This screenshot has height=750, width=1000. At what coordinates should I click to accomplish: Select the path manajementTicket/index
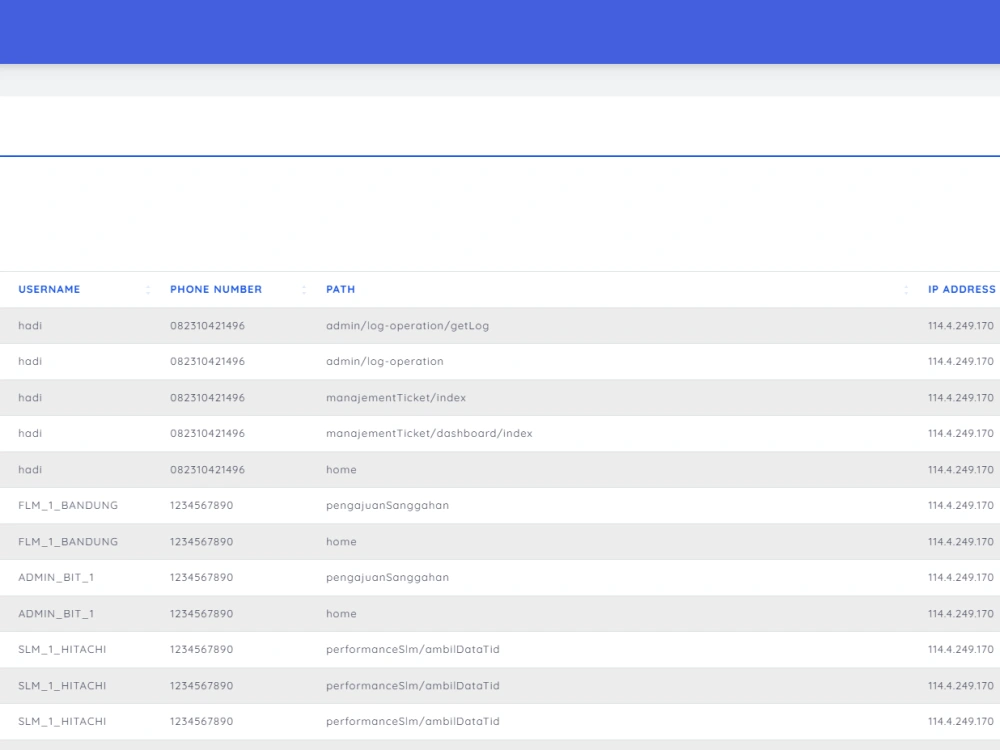pyautogui.click(x=396, y=398)
